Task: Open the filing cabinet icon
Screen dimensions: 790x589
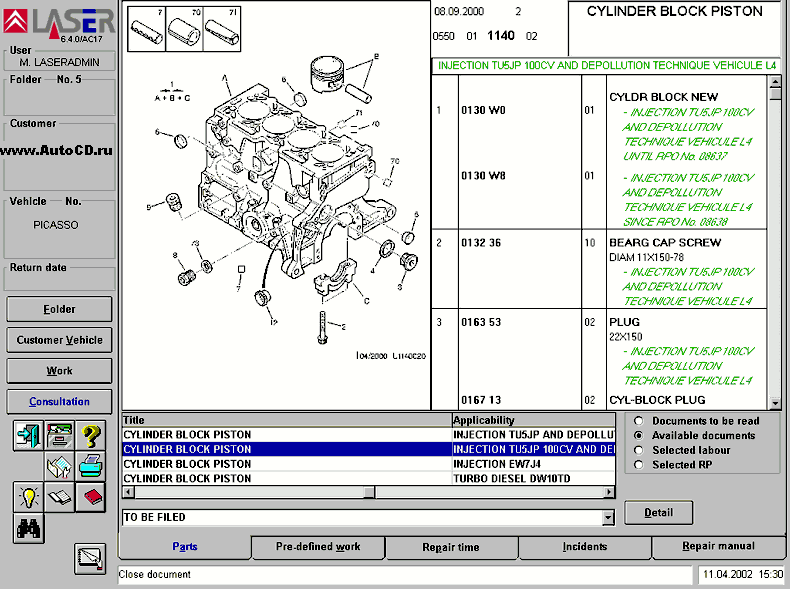Action: [60, 436]
